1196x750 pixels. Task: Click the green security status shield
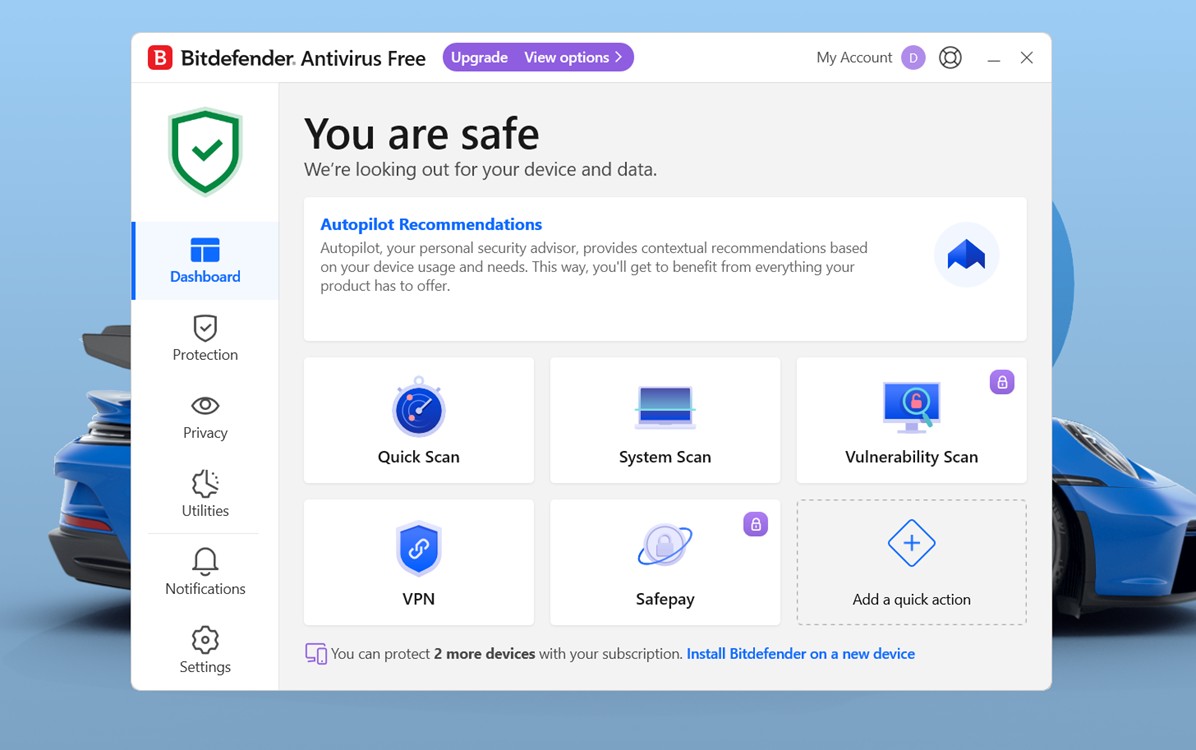[204, 150]
